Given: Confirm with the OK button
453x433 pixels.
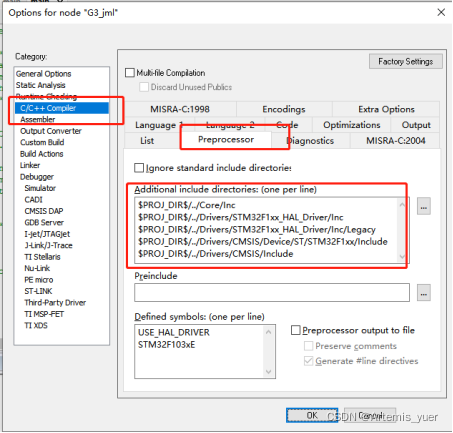Looking at the screenshot, I should (x=312, y=415).
